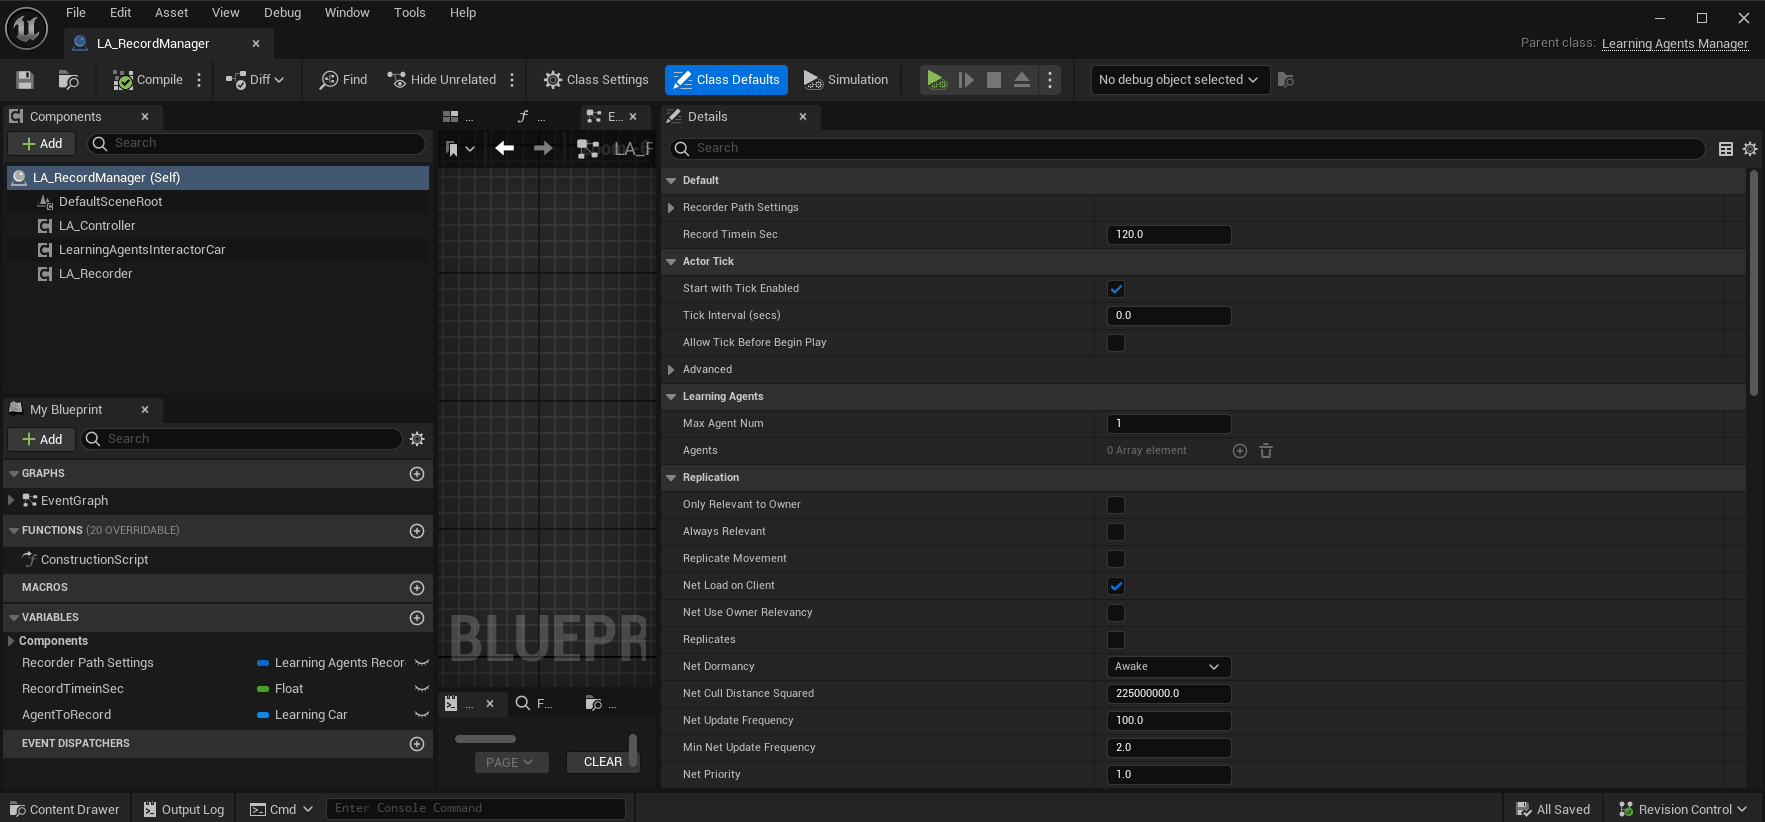Navigate forward in graph history
The width and height of the screenshot is (1765, 822).
(543, 148)
